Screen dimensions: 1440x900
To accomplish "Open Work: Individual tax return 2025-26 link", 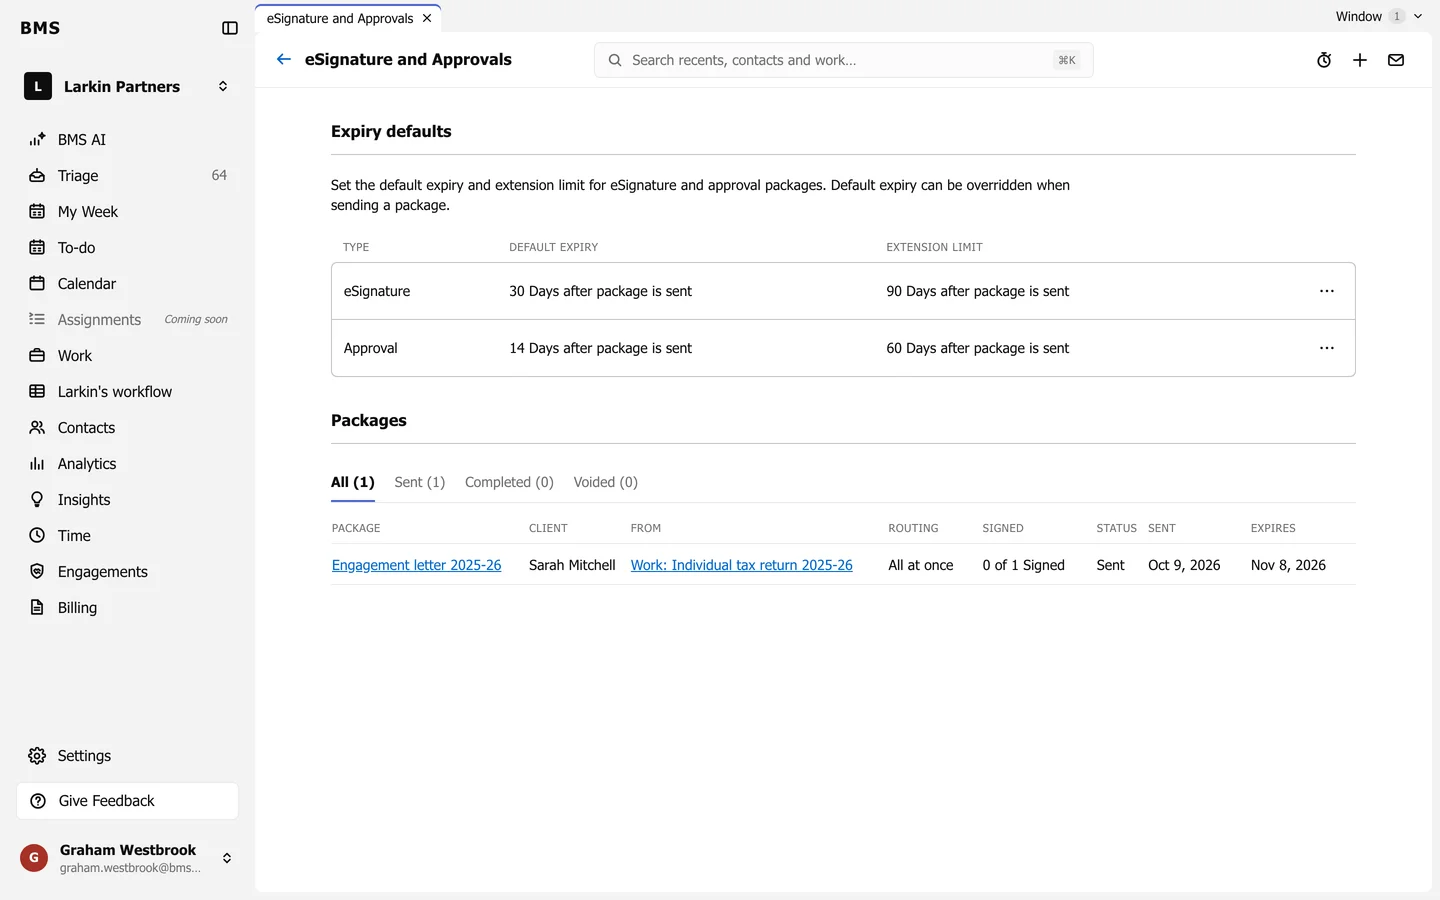I will tap(742, 565).
